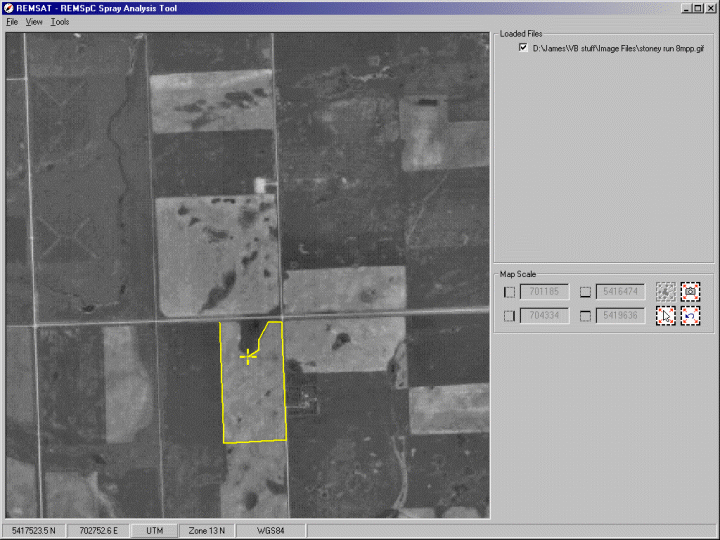Viewport: 720px width, 540px height.
Task: Click the REMSAT application icon in title bar
Action: point(8,7)
